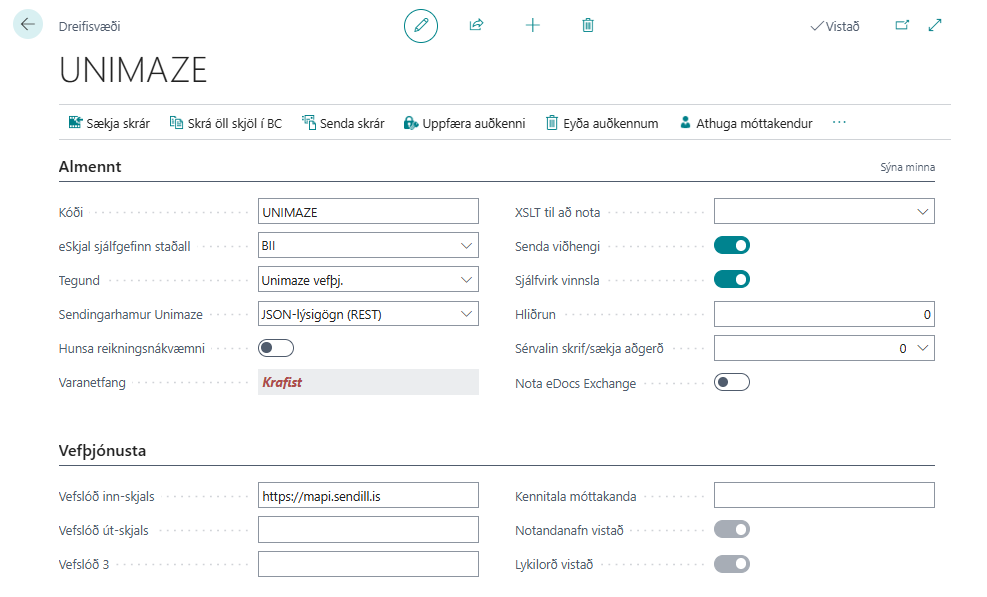
Task: Enable Nota eDocs Exchange switch
Action: coord(731,382)
